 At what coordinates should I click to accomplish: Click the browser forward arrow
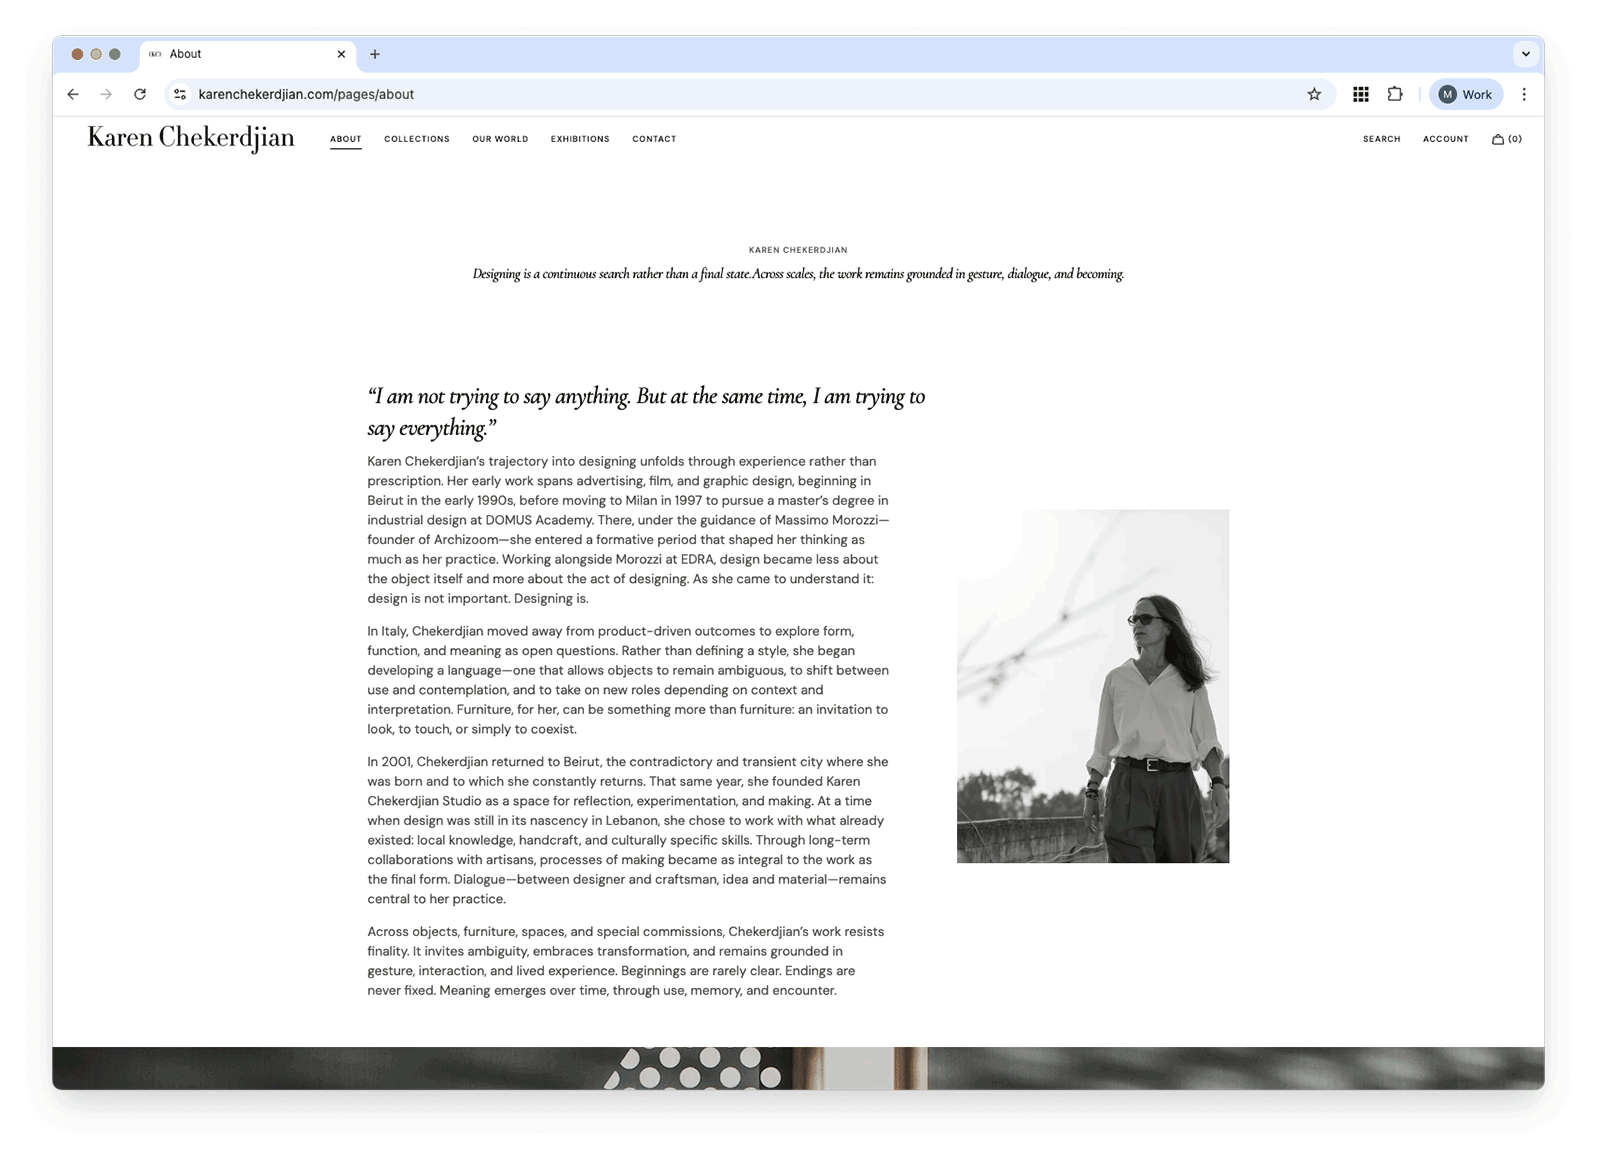[106, 94]
